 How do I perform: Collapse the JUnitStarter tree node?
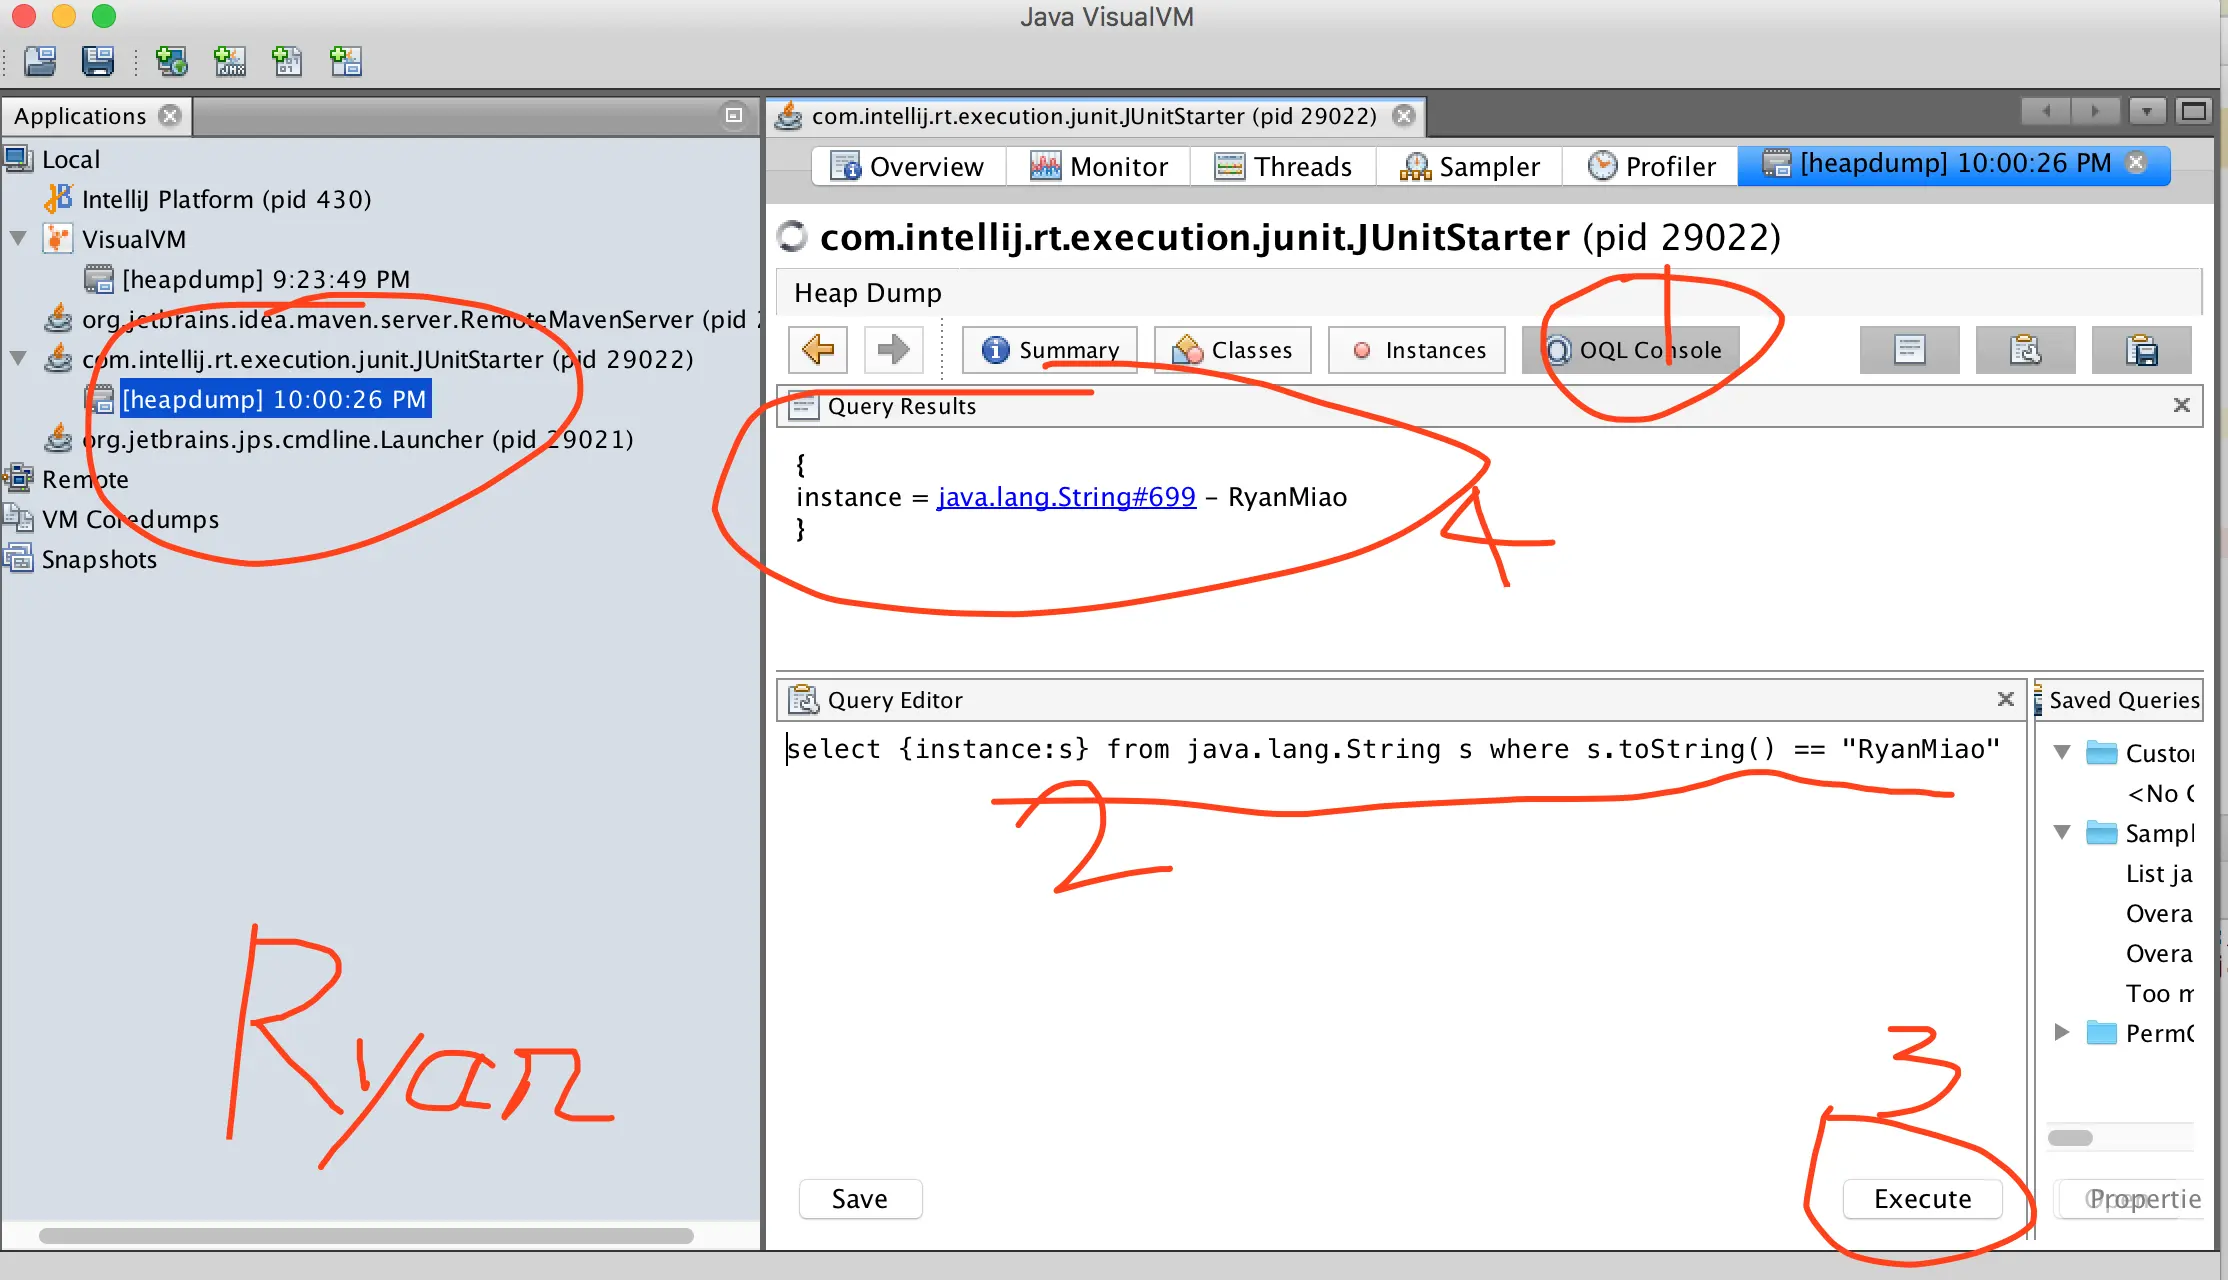18,359
